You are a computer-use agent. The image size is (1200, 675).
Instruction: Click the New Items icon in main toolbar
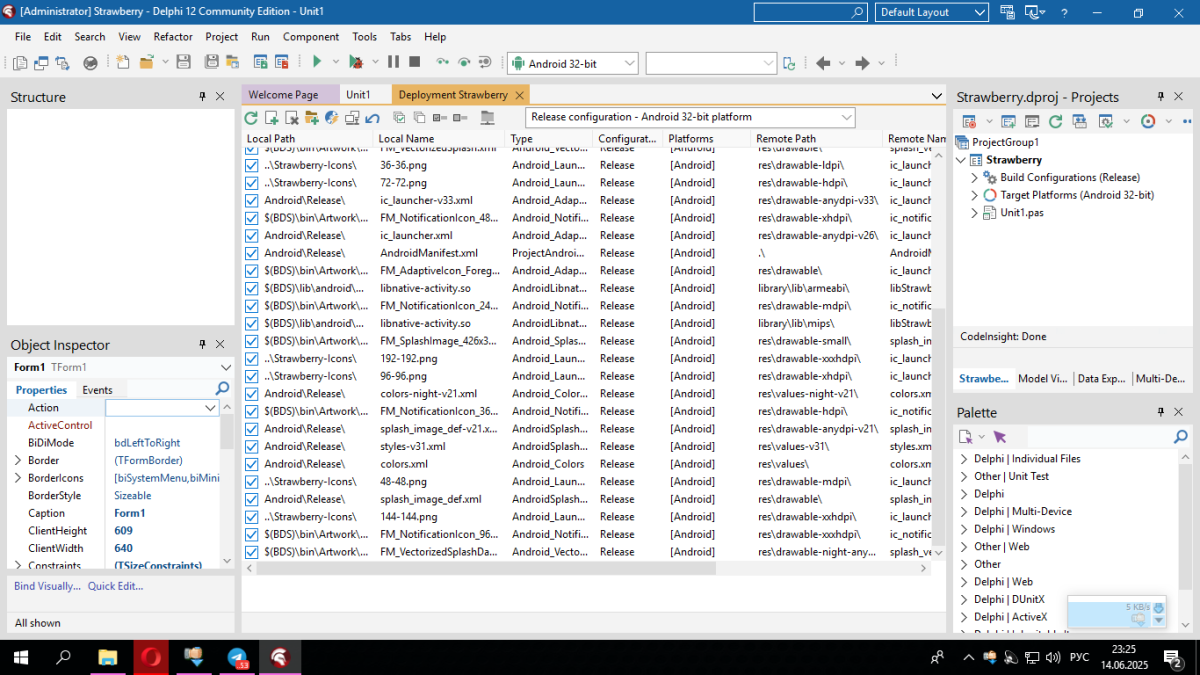tap(123, 62)
